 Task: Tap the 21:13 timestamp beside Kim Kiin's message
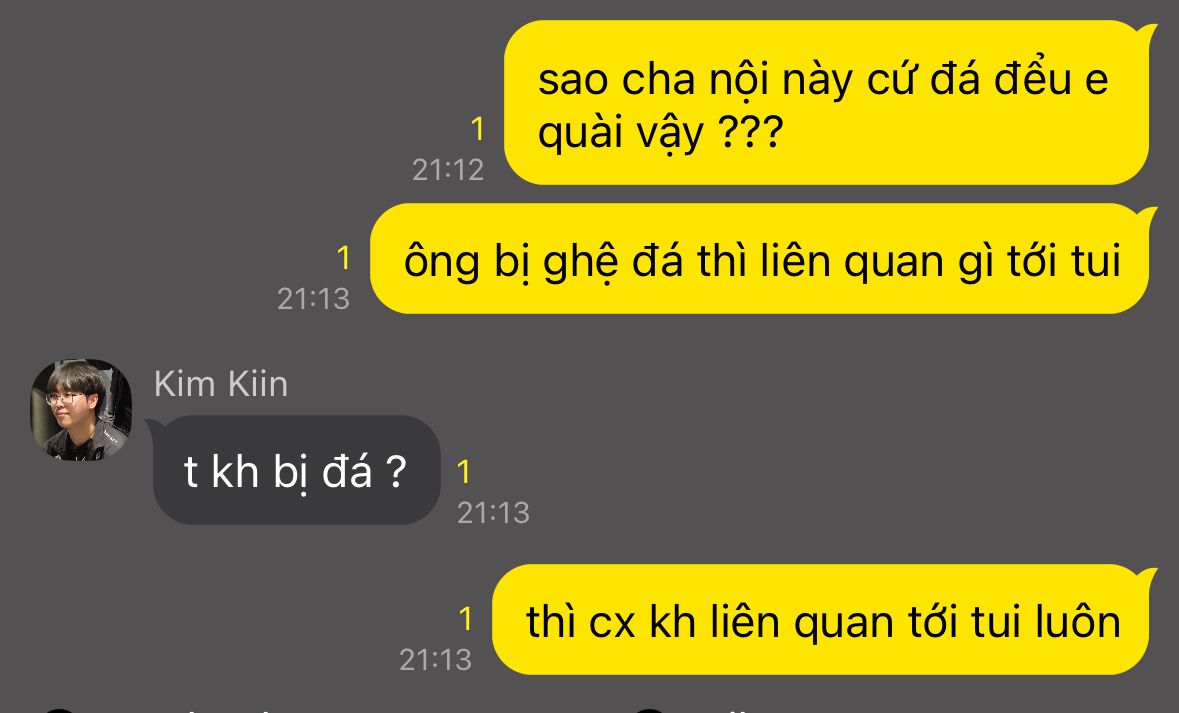pyautogui.click(x=493, y=513)
